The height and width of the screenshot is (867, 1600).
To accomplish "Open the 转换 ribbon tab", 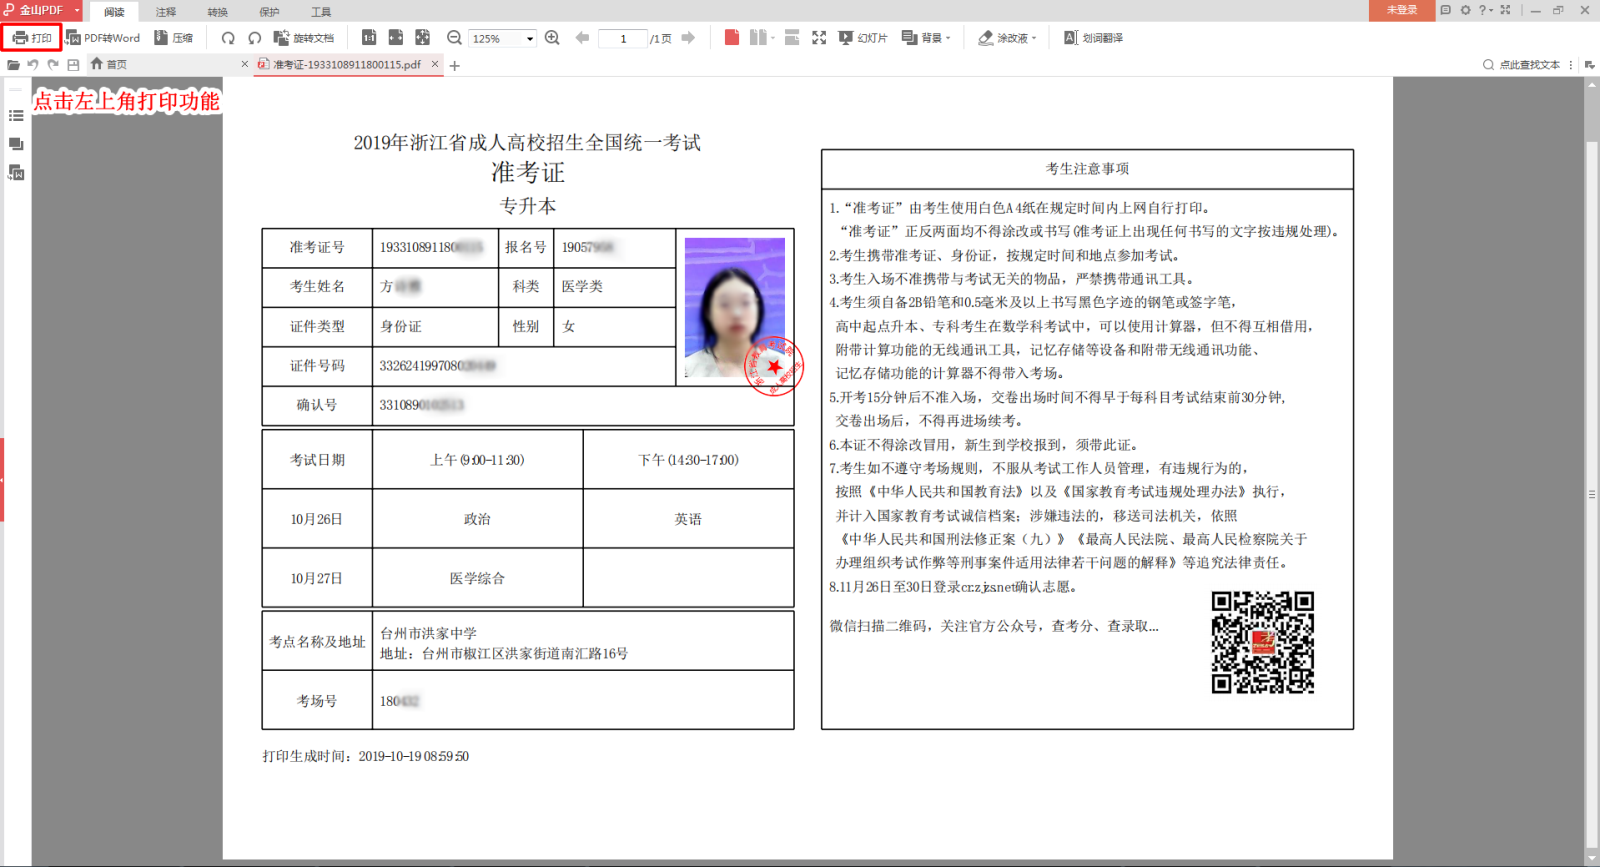I will tap(217, 12).
